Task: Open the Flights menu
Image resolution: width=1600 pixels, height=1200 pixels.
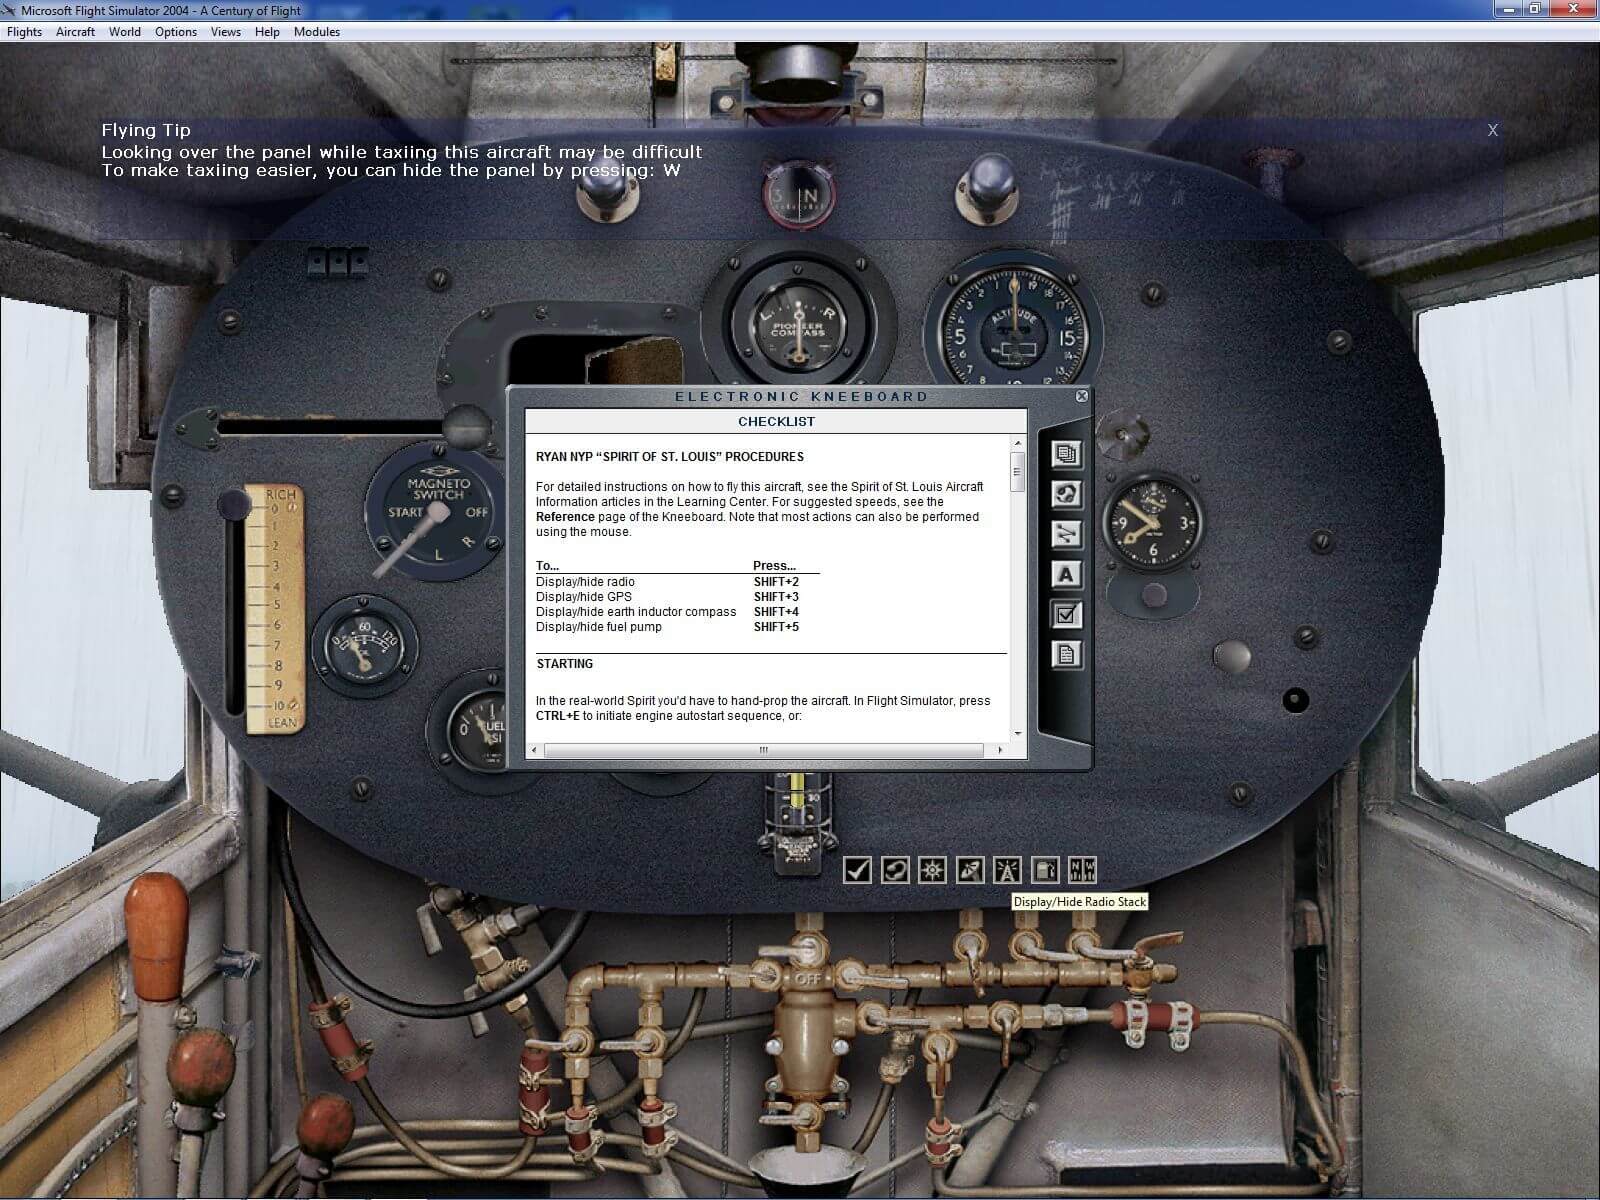Action: (25, 32)
